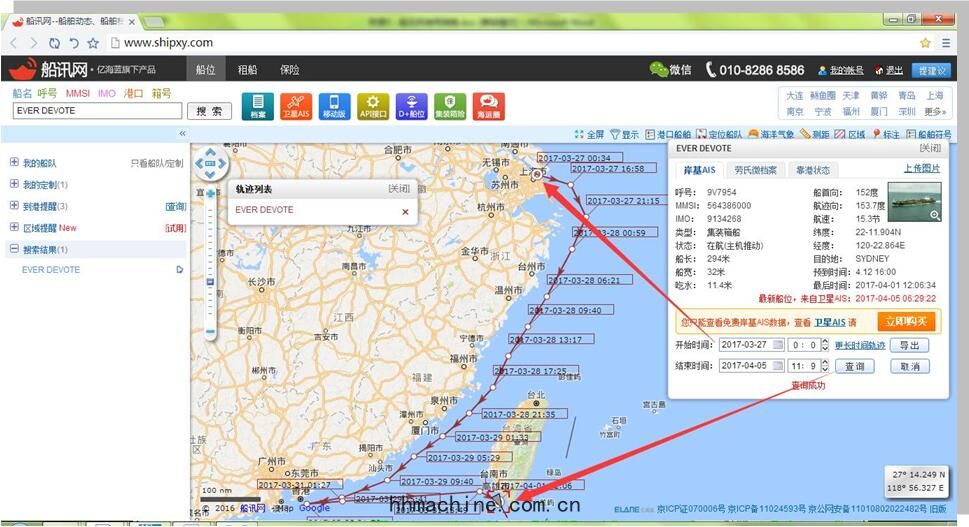The image size is (969, 527).
Task: Click the 查询 query button
Action: click(x=855, y=366)
